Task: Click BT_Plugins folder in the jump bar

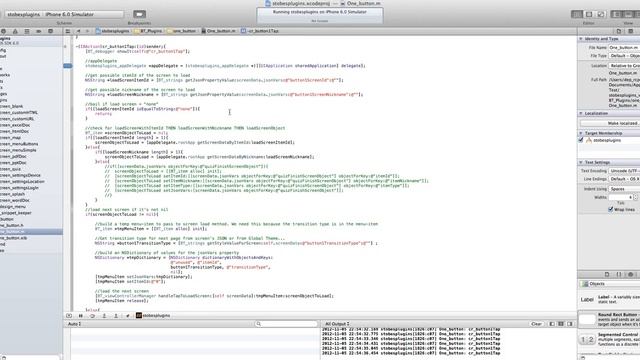Action: click(x=148, y=31)
